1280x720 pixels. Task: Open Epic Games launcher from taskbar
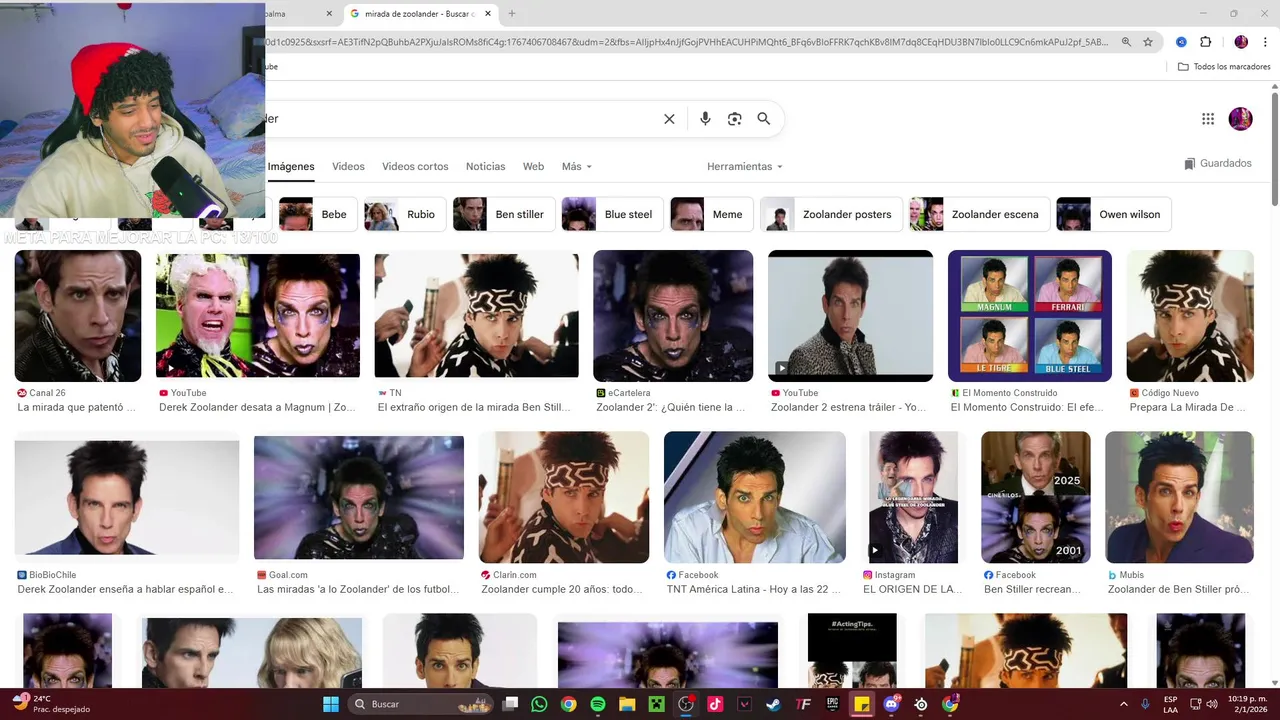tap(832, 704)
